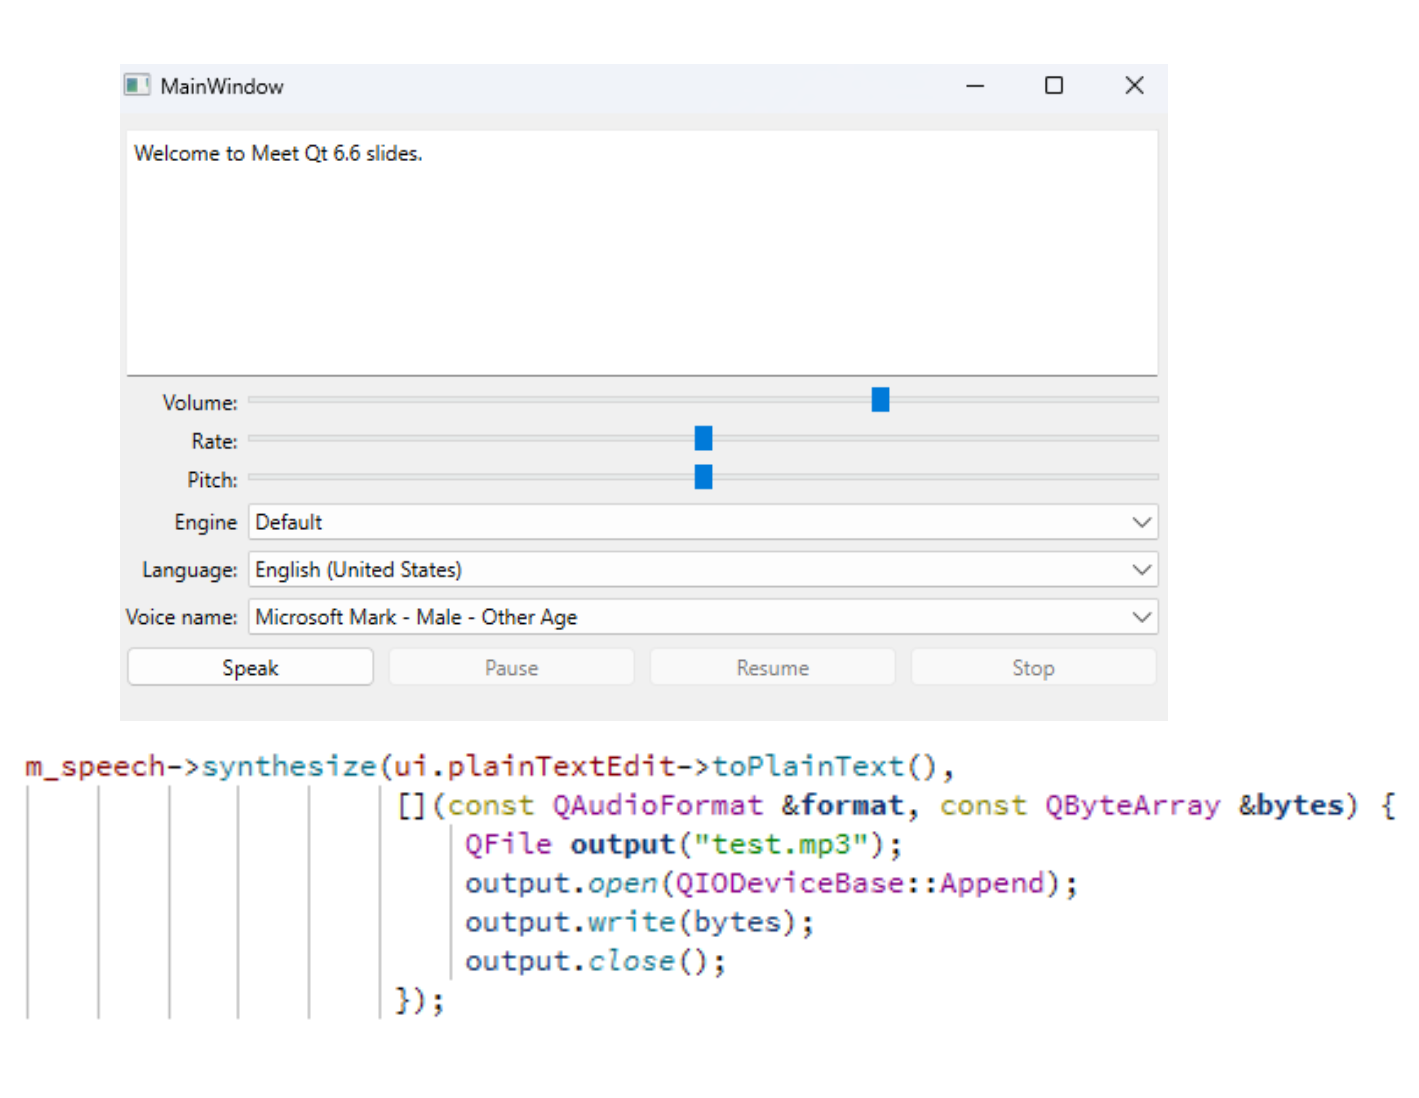Screen dimensions: 1419x1098
Task: Click the disabled Pause button
Action: pos(511,667)
